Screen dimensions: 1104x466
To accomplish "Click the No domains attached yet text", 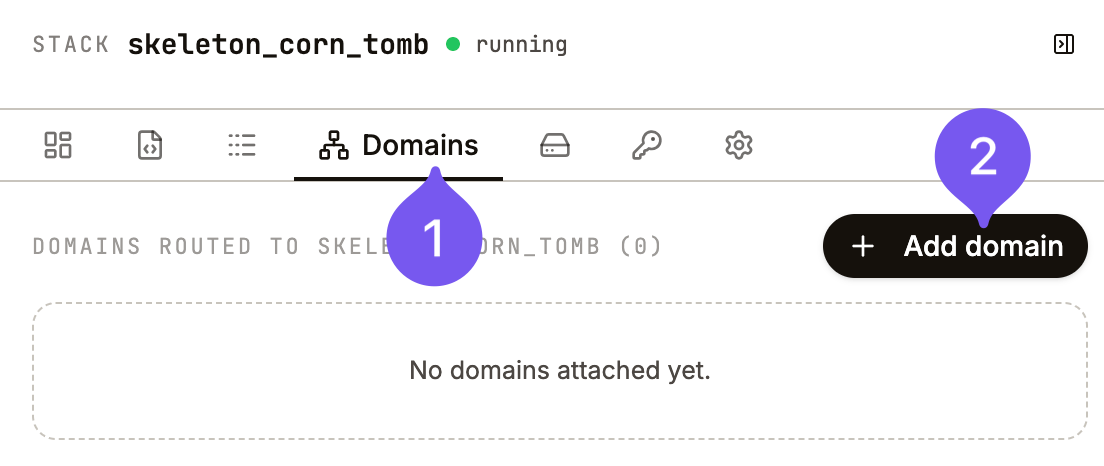I will coord(560,370).
